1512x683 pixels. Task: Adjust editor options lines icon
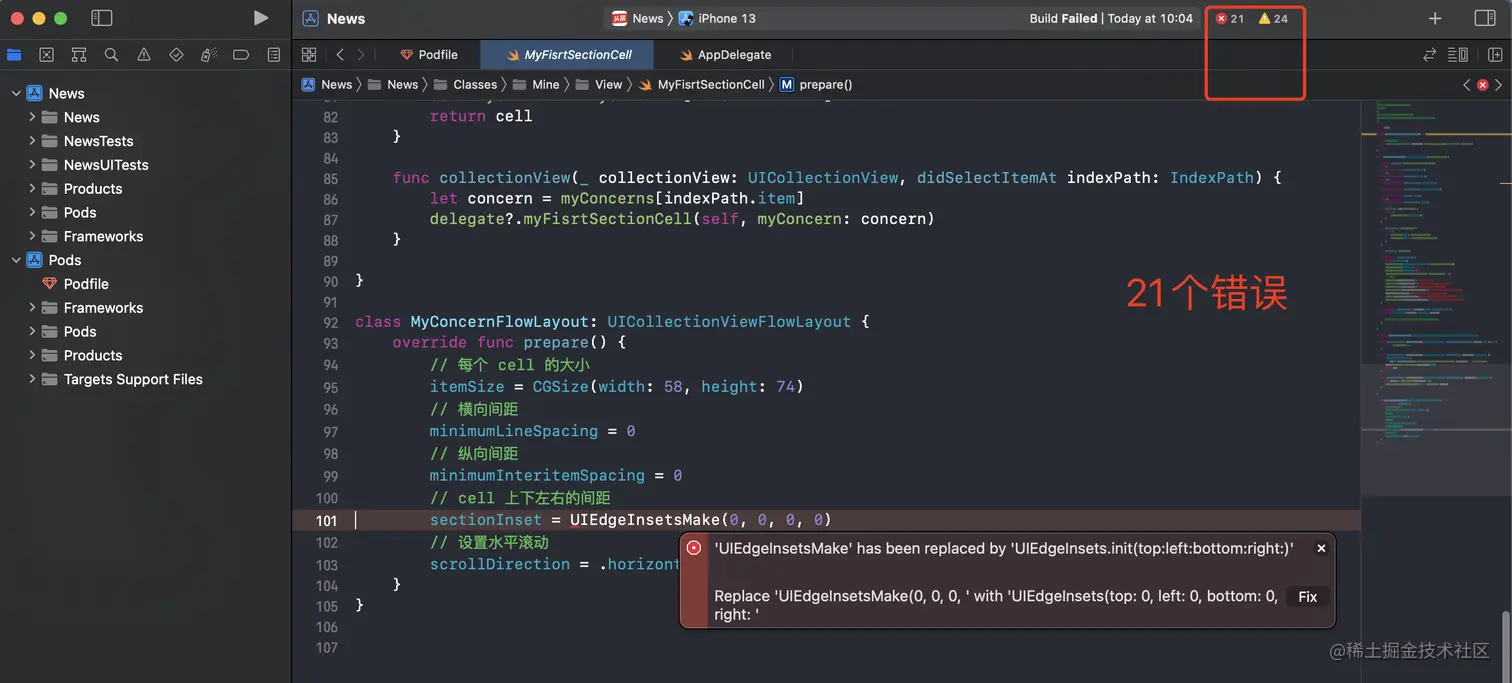coord(1458,55)
